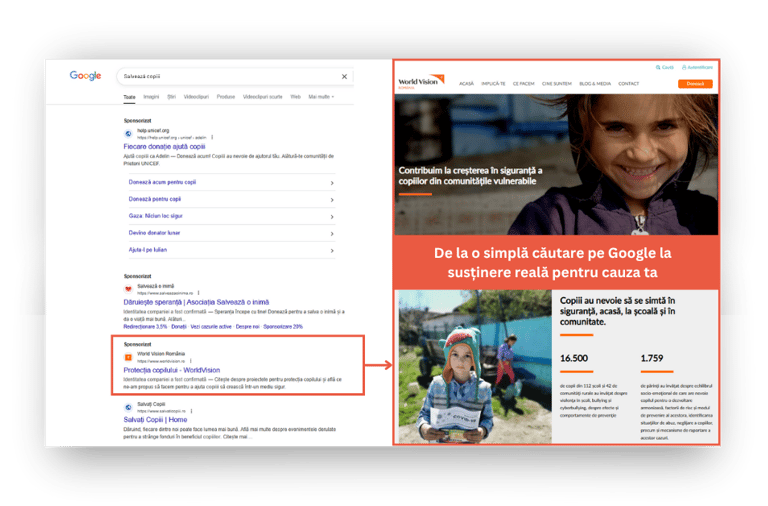Open the 'Salvați Copiii | Home' result
Screen dimensions: 768x506
coord(155,420)
